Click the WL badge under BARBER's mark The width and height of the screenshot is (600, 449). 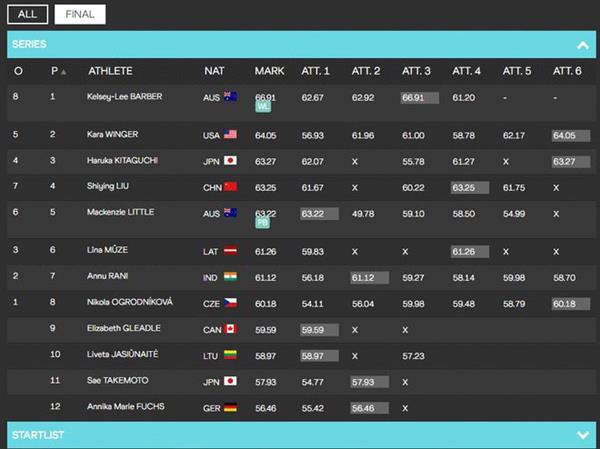point(263,107)
